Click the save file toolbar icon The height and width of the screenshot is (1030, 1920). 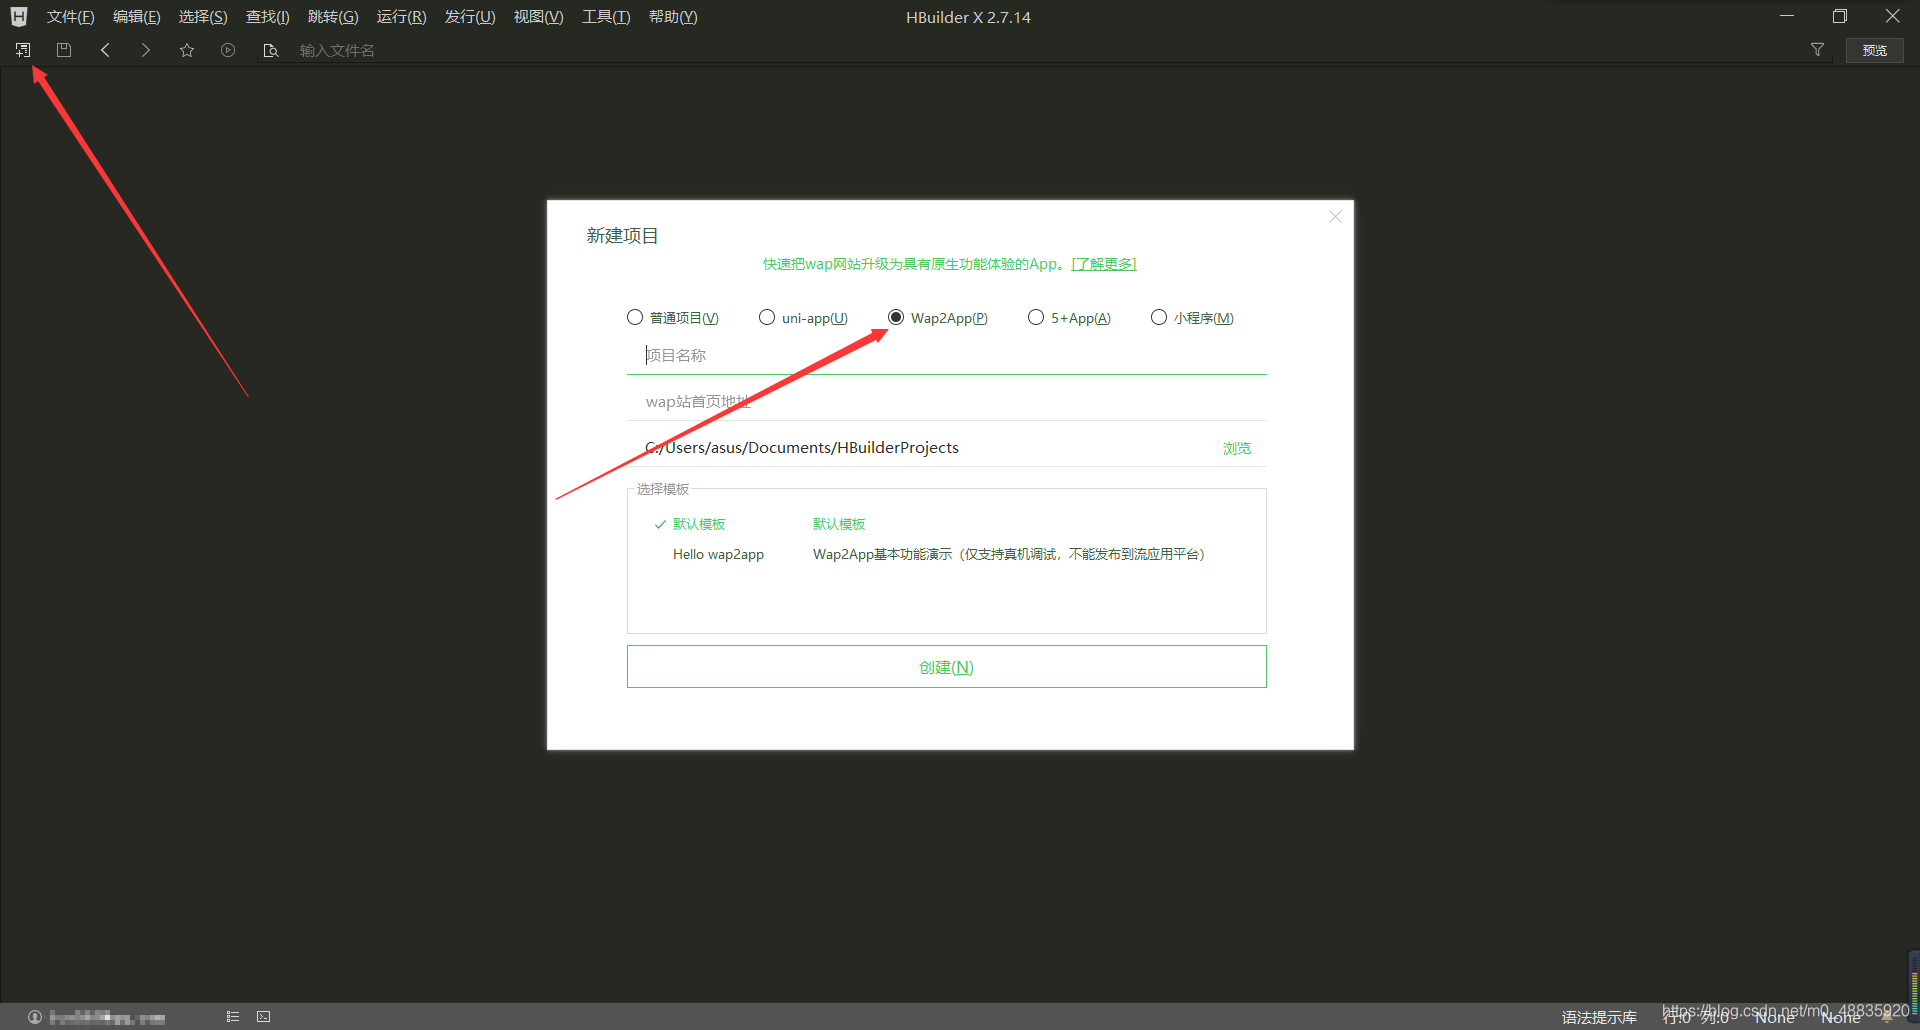tap(64, 50)
